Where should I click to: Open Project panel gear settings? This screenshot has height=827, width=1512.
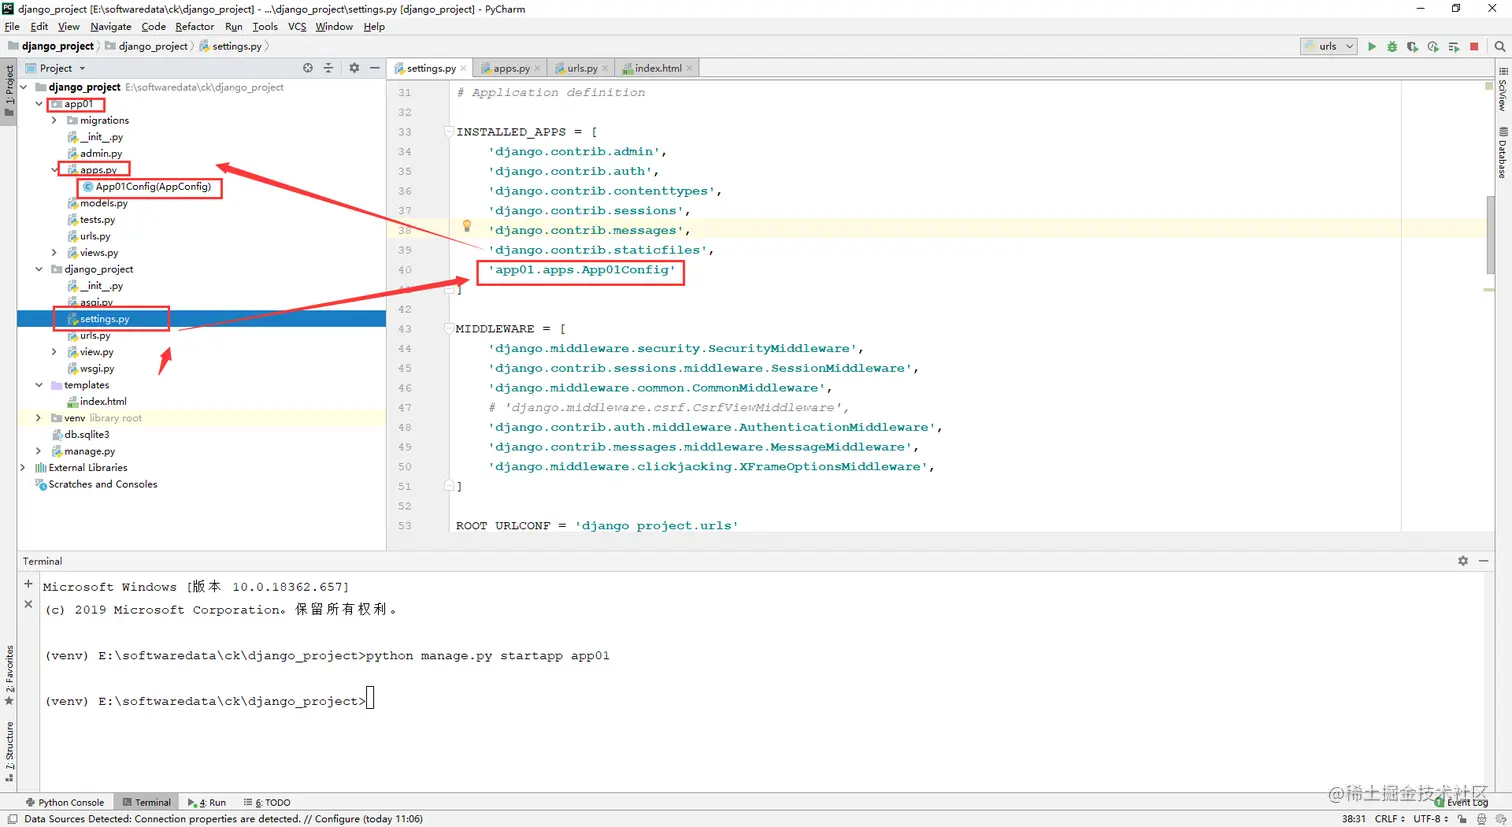pos(354,68)
